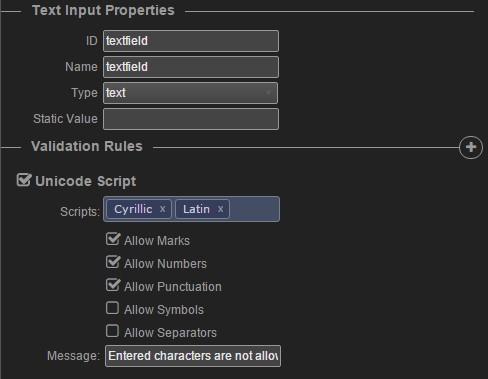Click empty area of Scripts tag box
488x379 pixels.
click(x=254, y=209)
